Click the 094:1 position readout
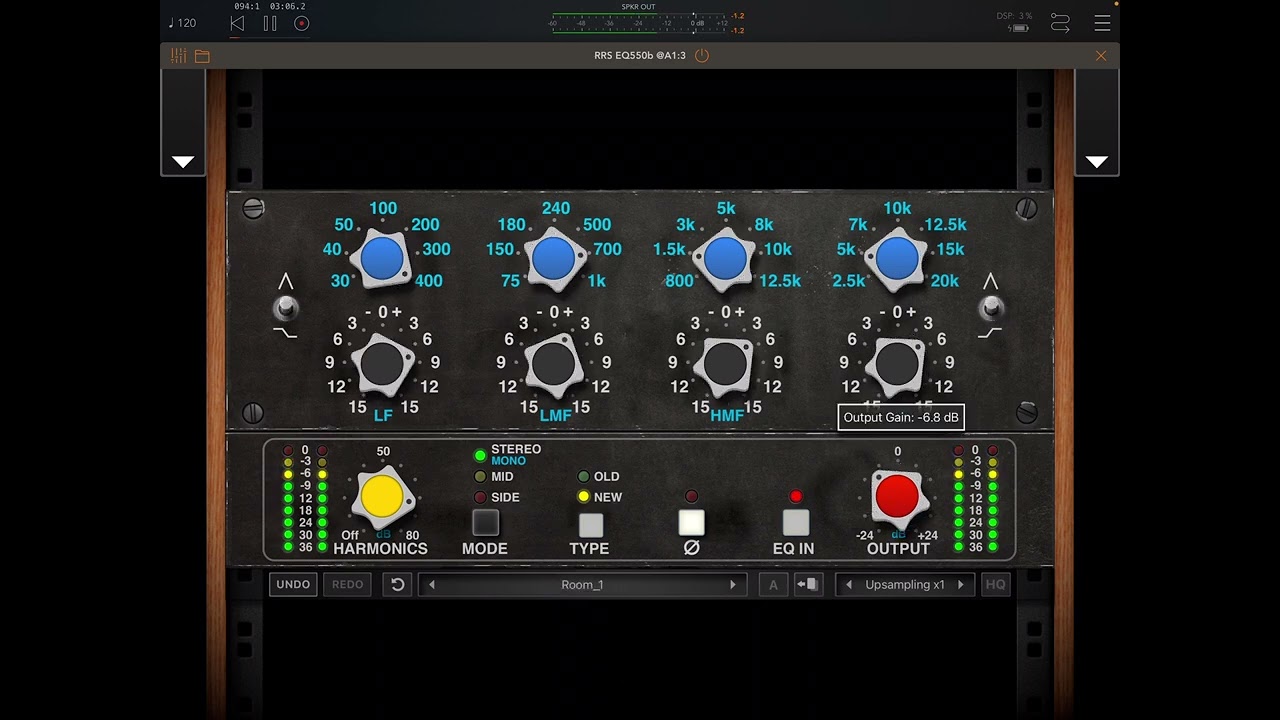 pyautogui.click(x=247, y=6)
